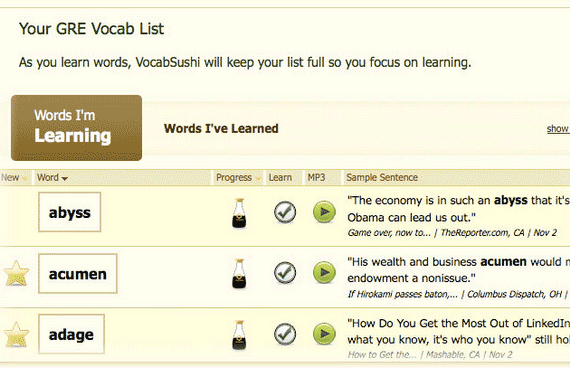This screenshot has height=368, width=570.
Task: Mark acumen as learned with the checkmark
Action: [x=285, y=272]
